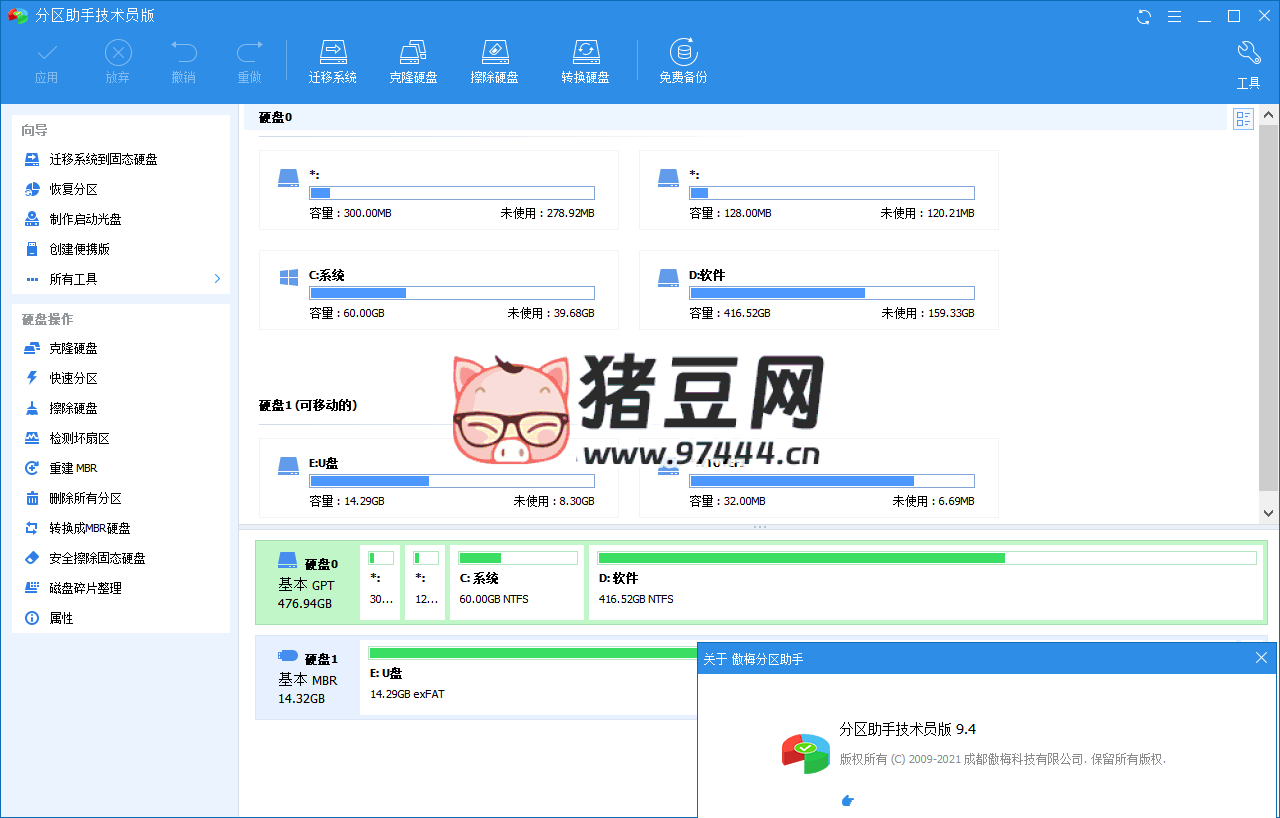Open the 转换硬盘 convert disk toolbar tool
1280x818 pixels.
[586, 60]
